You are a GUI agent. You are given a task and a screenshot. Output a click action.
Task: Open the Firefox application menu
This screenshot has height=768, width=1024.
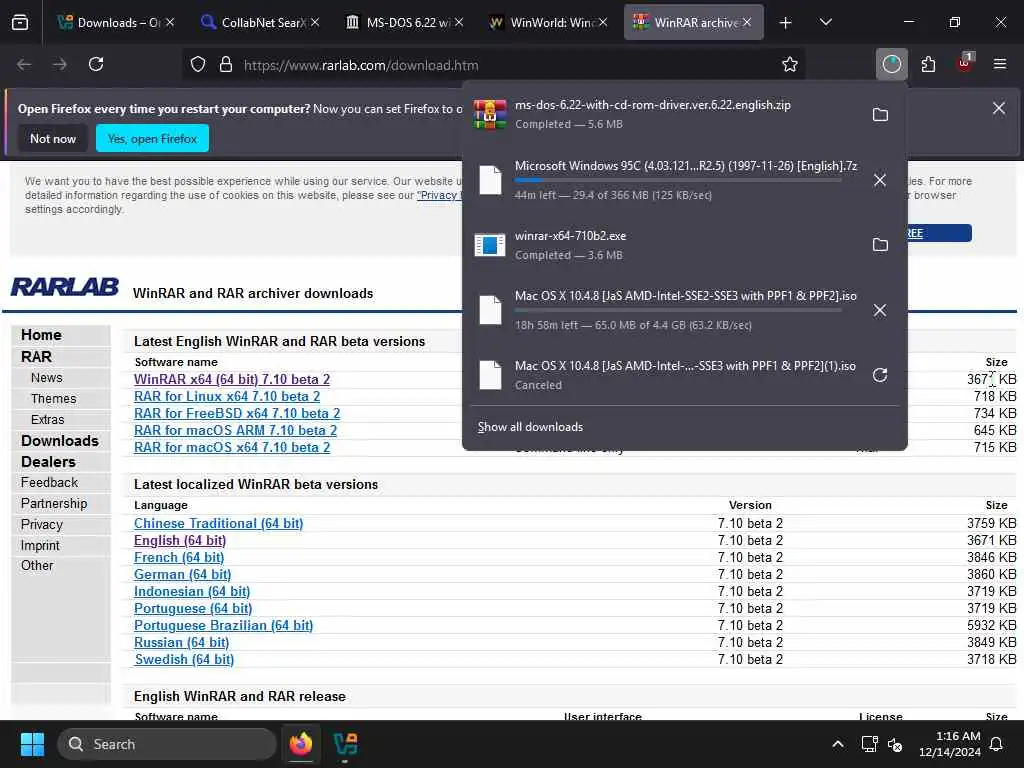pos(1000,65)
